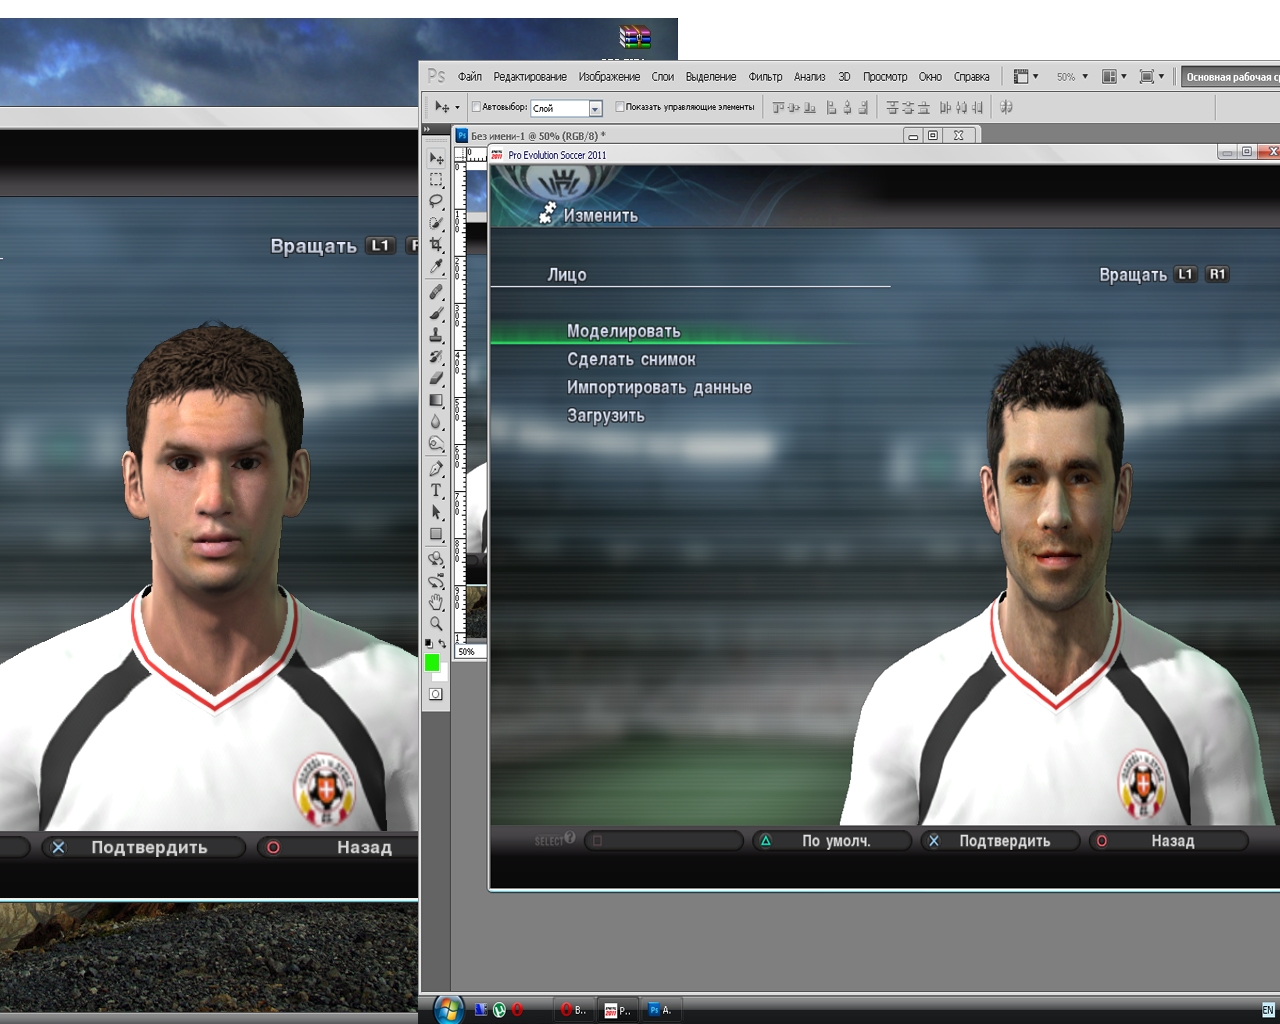Switch to Pro Evolution Soccer taskbar button
The height and width of the screenshot is (1024, 1280).
617,1010
